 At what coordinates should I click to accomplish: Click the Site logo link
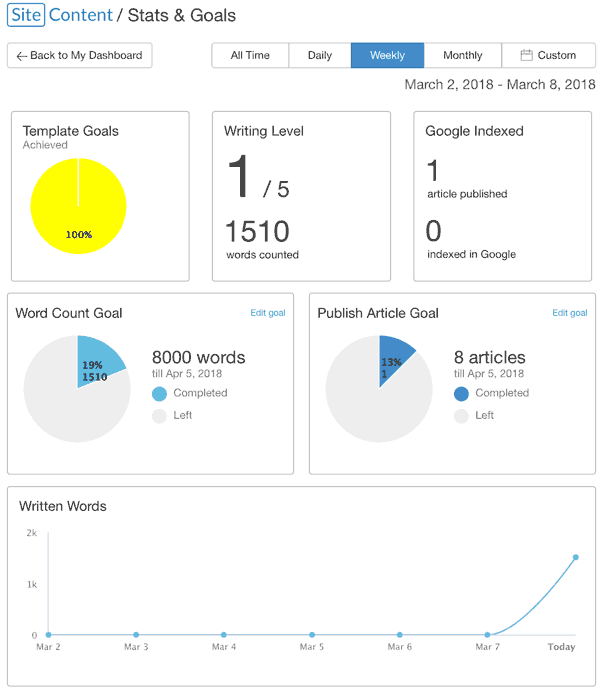click(26, 15)
